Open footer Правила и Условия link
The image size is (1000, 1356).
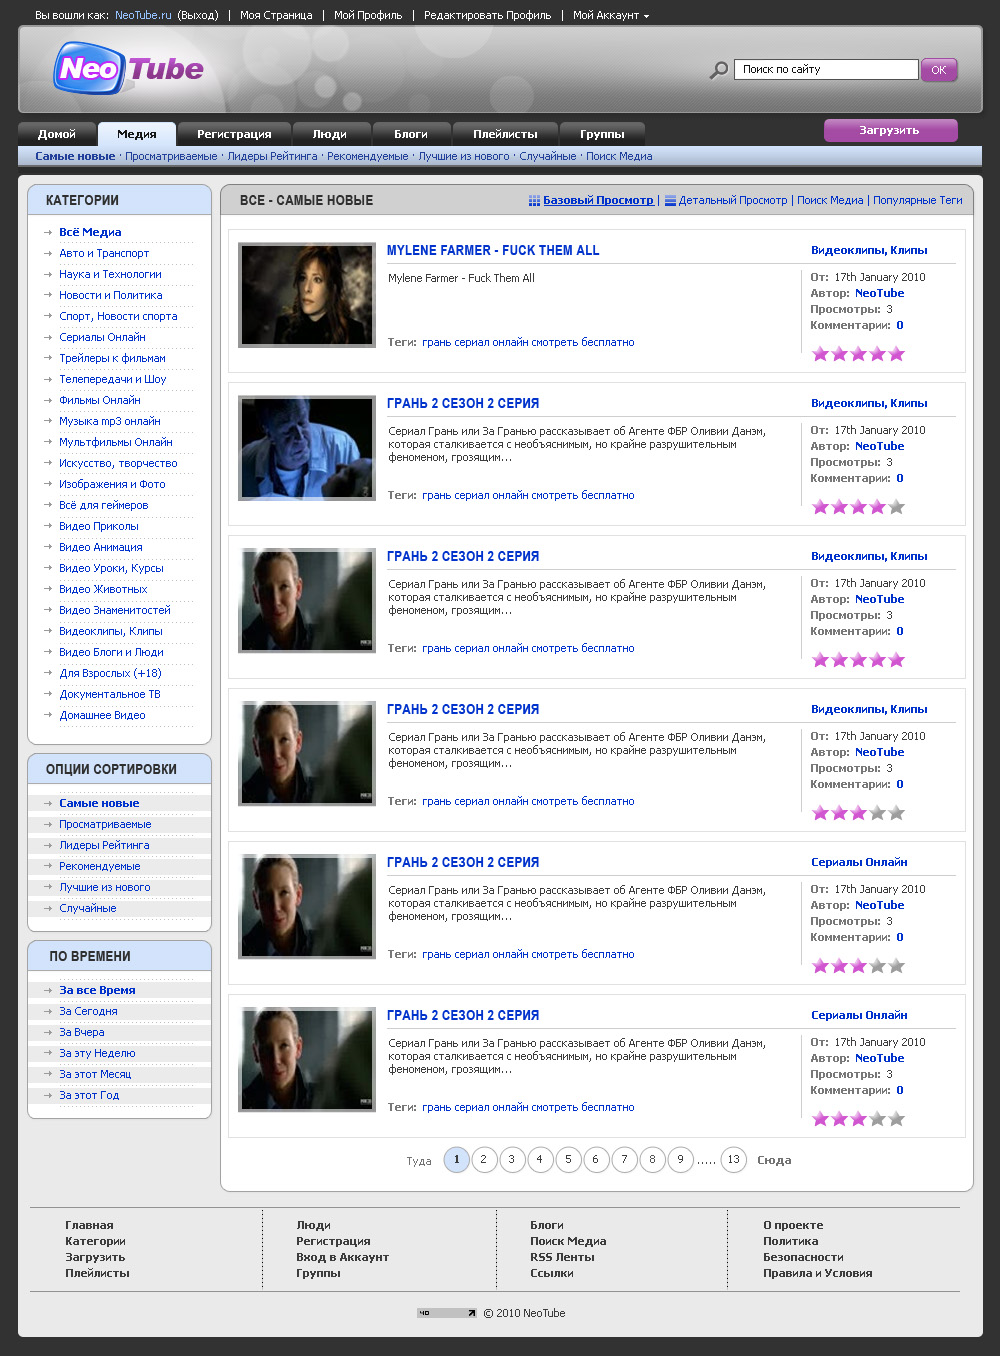[x=817, y=1273]
